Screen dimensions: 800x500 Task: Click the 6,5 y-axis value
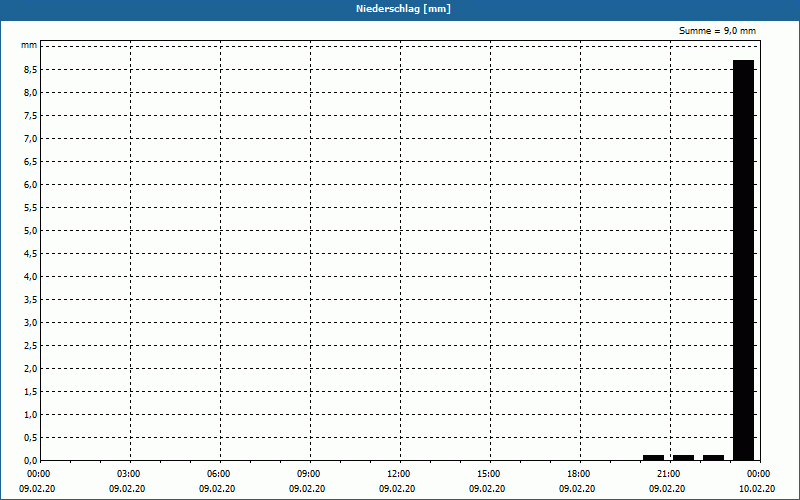[x=31, y=161]
